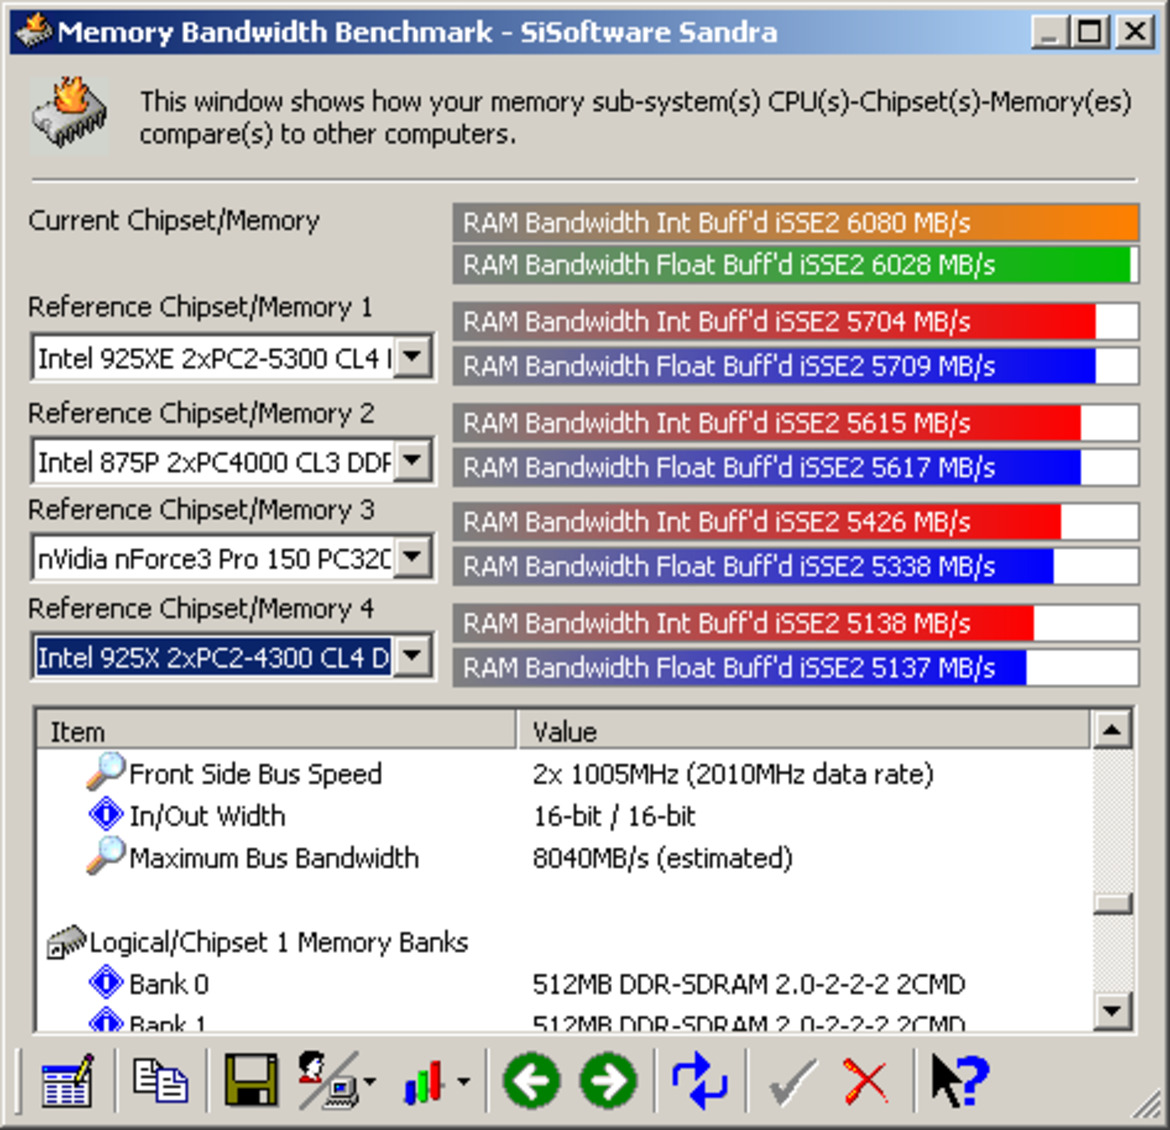The image size is (1170, 1130).
Task: Click the list scrollbar thumb
Action: point(1112,904)
